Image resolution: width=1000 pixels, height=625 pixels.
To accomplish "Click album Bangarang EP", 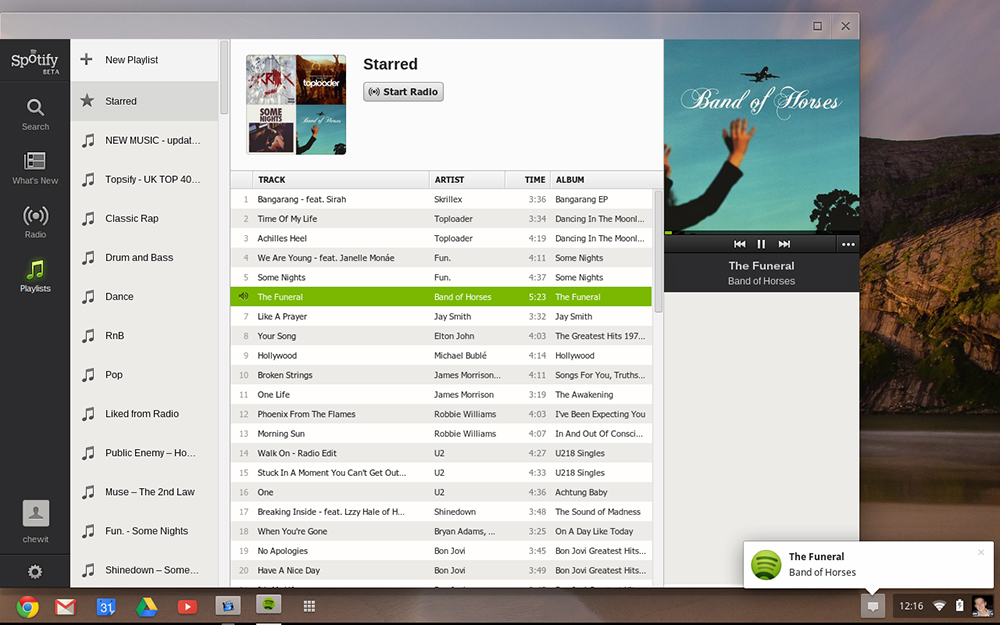I will [582, 199].
